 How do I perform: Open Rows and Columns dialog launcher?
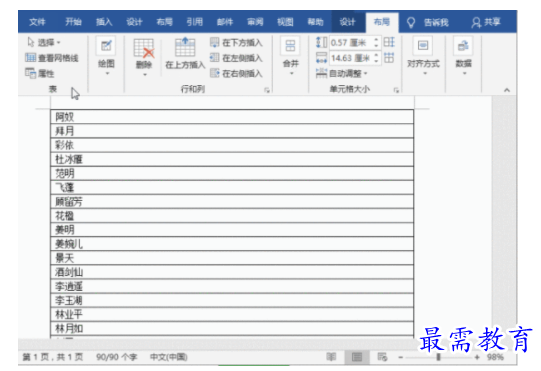coord(267,90)
